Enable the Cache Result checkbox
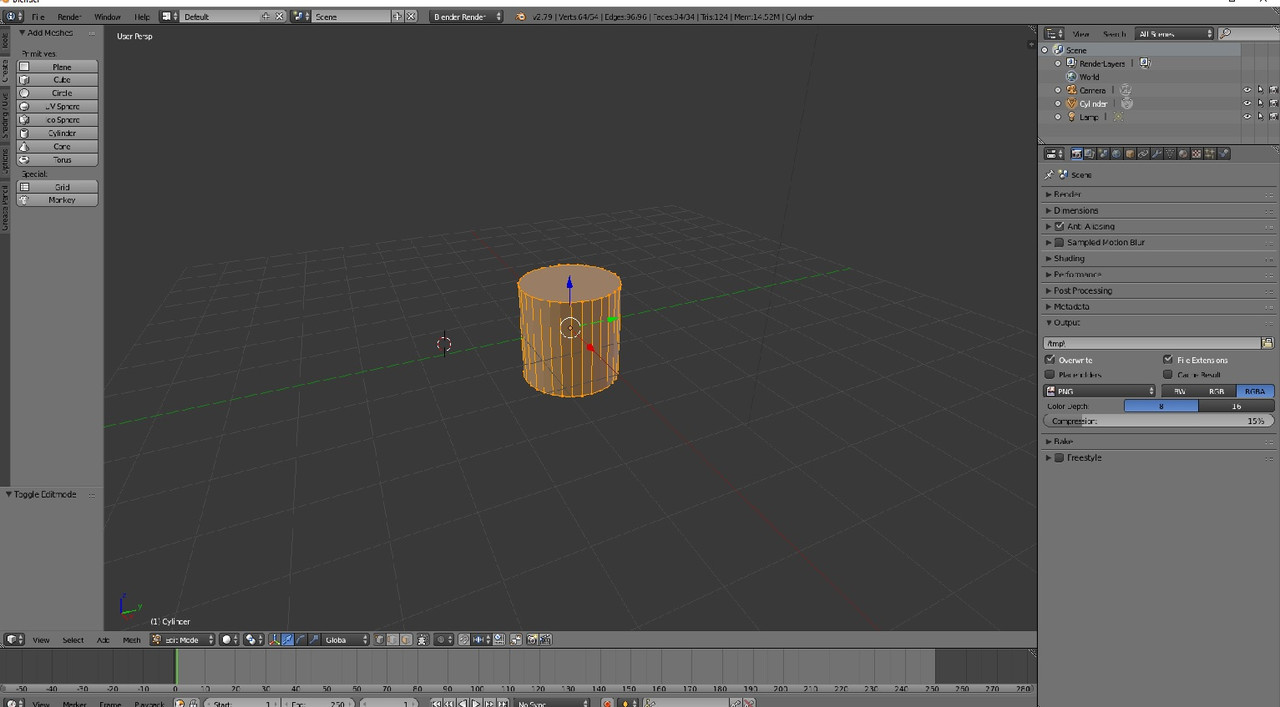This screenshot has height=707, width=1280. 1168,375
